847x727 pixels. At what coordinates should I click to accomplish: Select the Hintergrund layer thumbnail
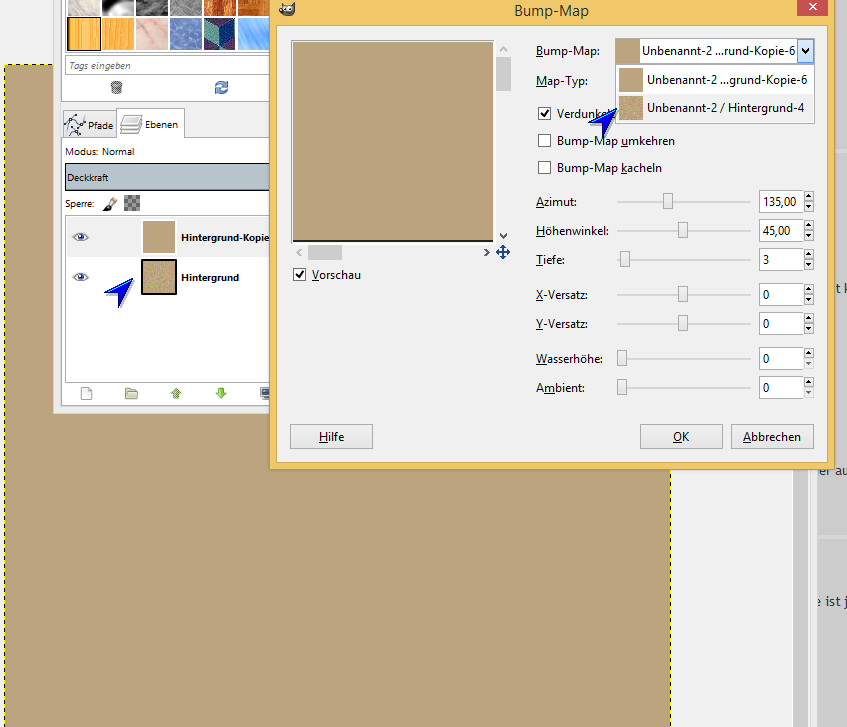159,277
